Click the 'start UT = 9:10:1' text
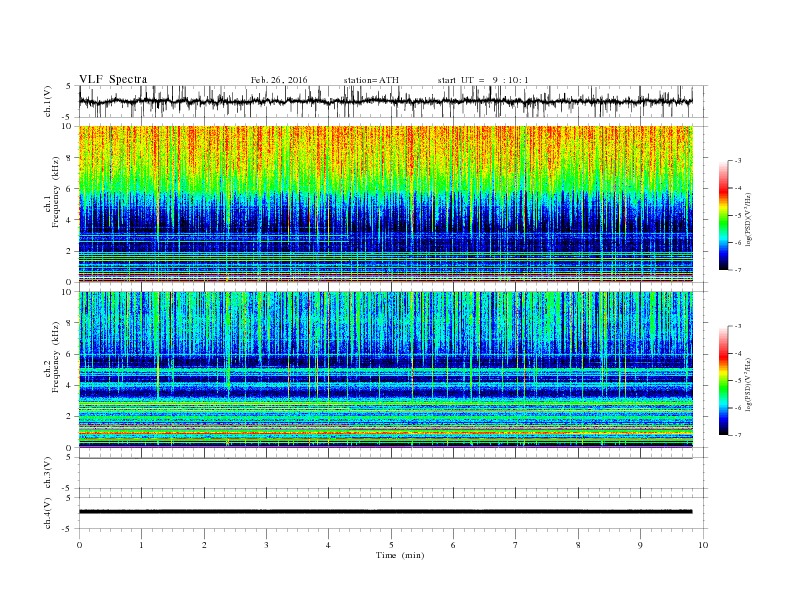Screen dimensions: 792x612 click(483, 80)
